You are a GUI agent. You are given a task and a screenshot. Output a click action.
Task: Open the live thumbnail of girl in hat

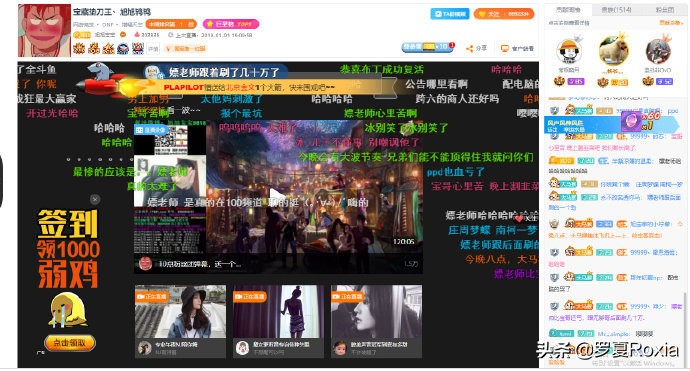pos(180,321)
